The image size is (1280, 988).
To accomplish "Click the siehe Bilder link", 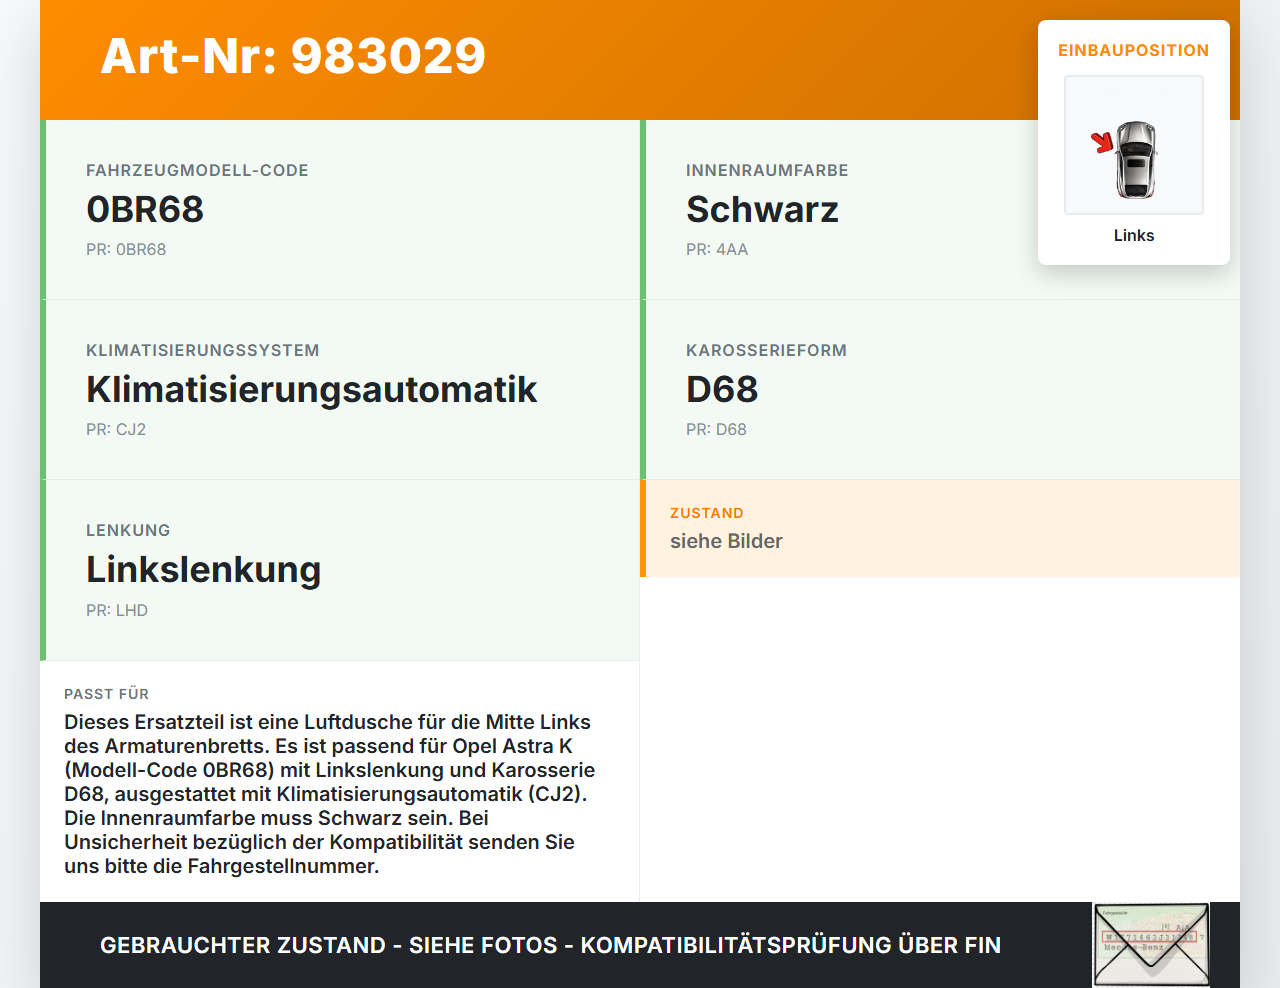I will pos(726,541).
